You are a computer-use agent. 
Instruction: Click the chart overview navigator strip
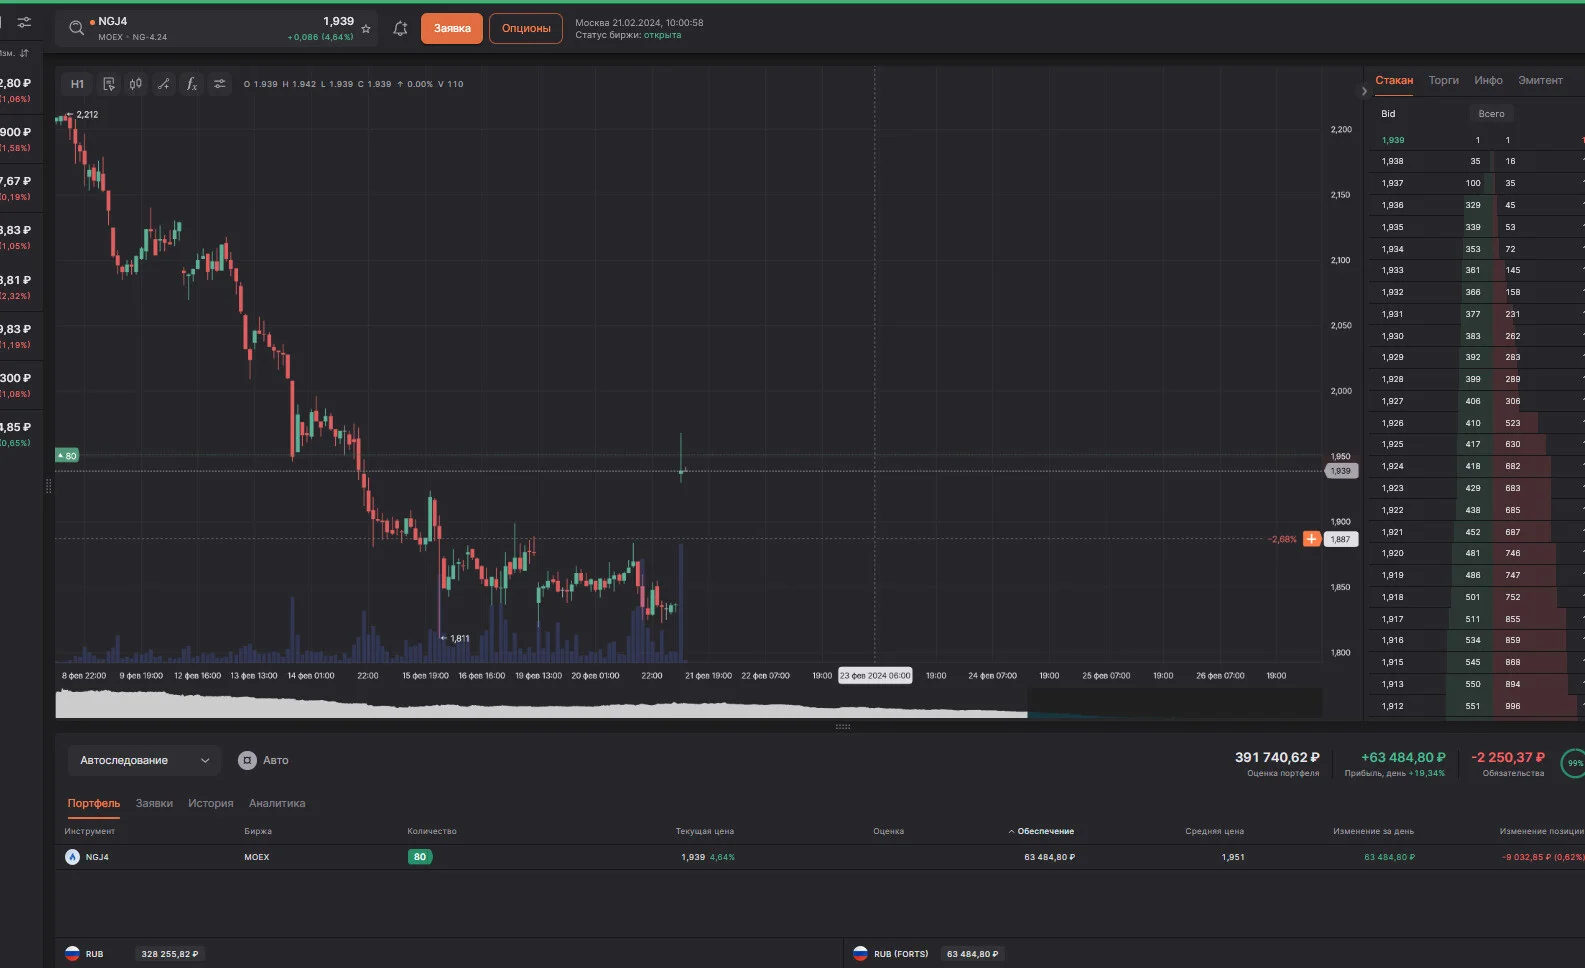tap(688, 703)
